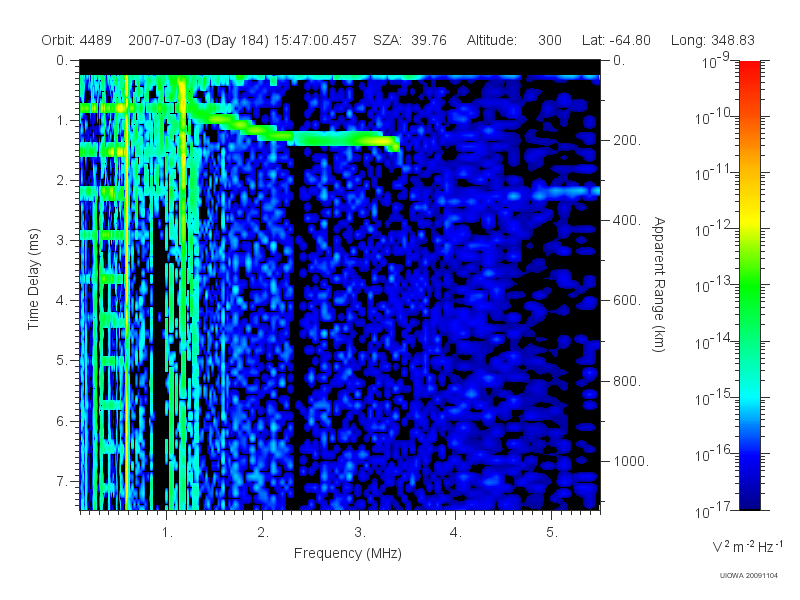800x600 pixels.
Task: Click the altitude value '300'
Action: [x=549, y=40]
